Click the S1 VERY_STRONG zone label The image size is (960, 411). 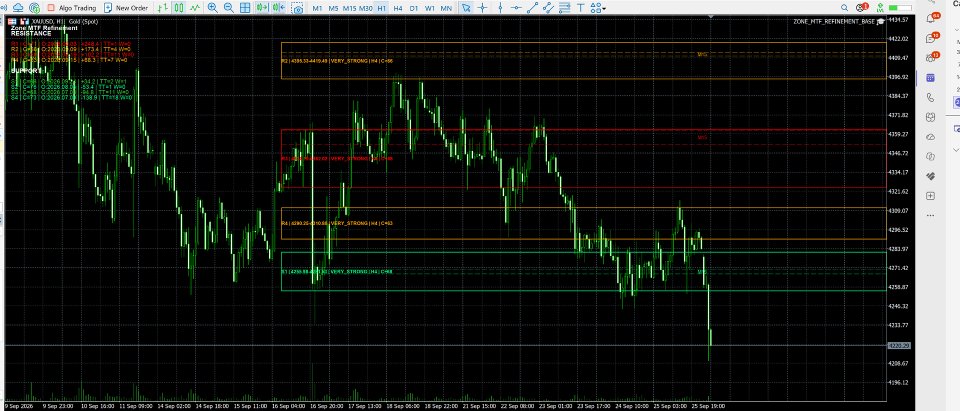[337, 271]
